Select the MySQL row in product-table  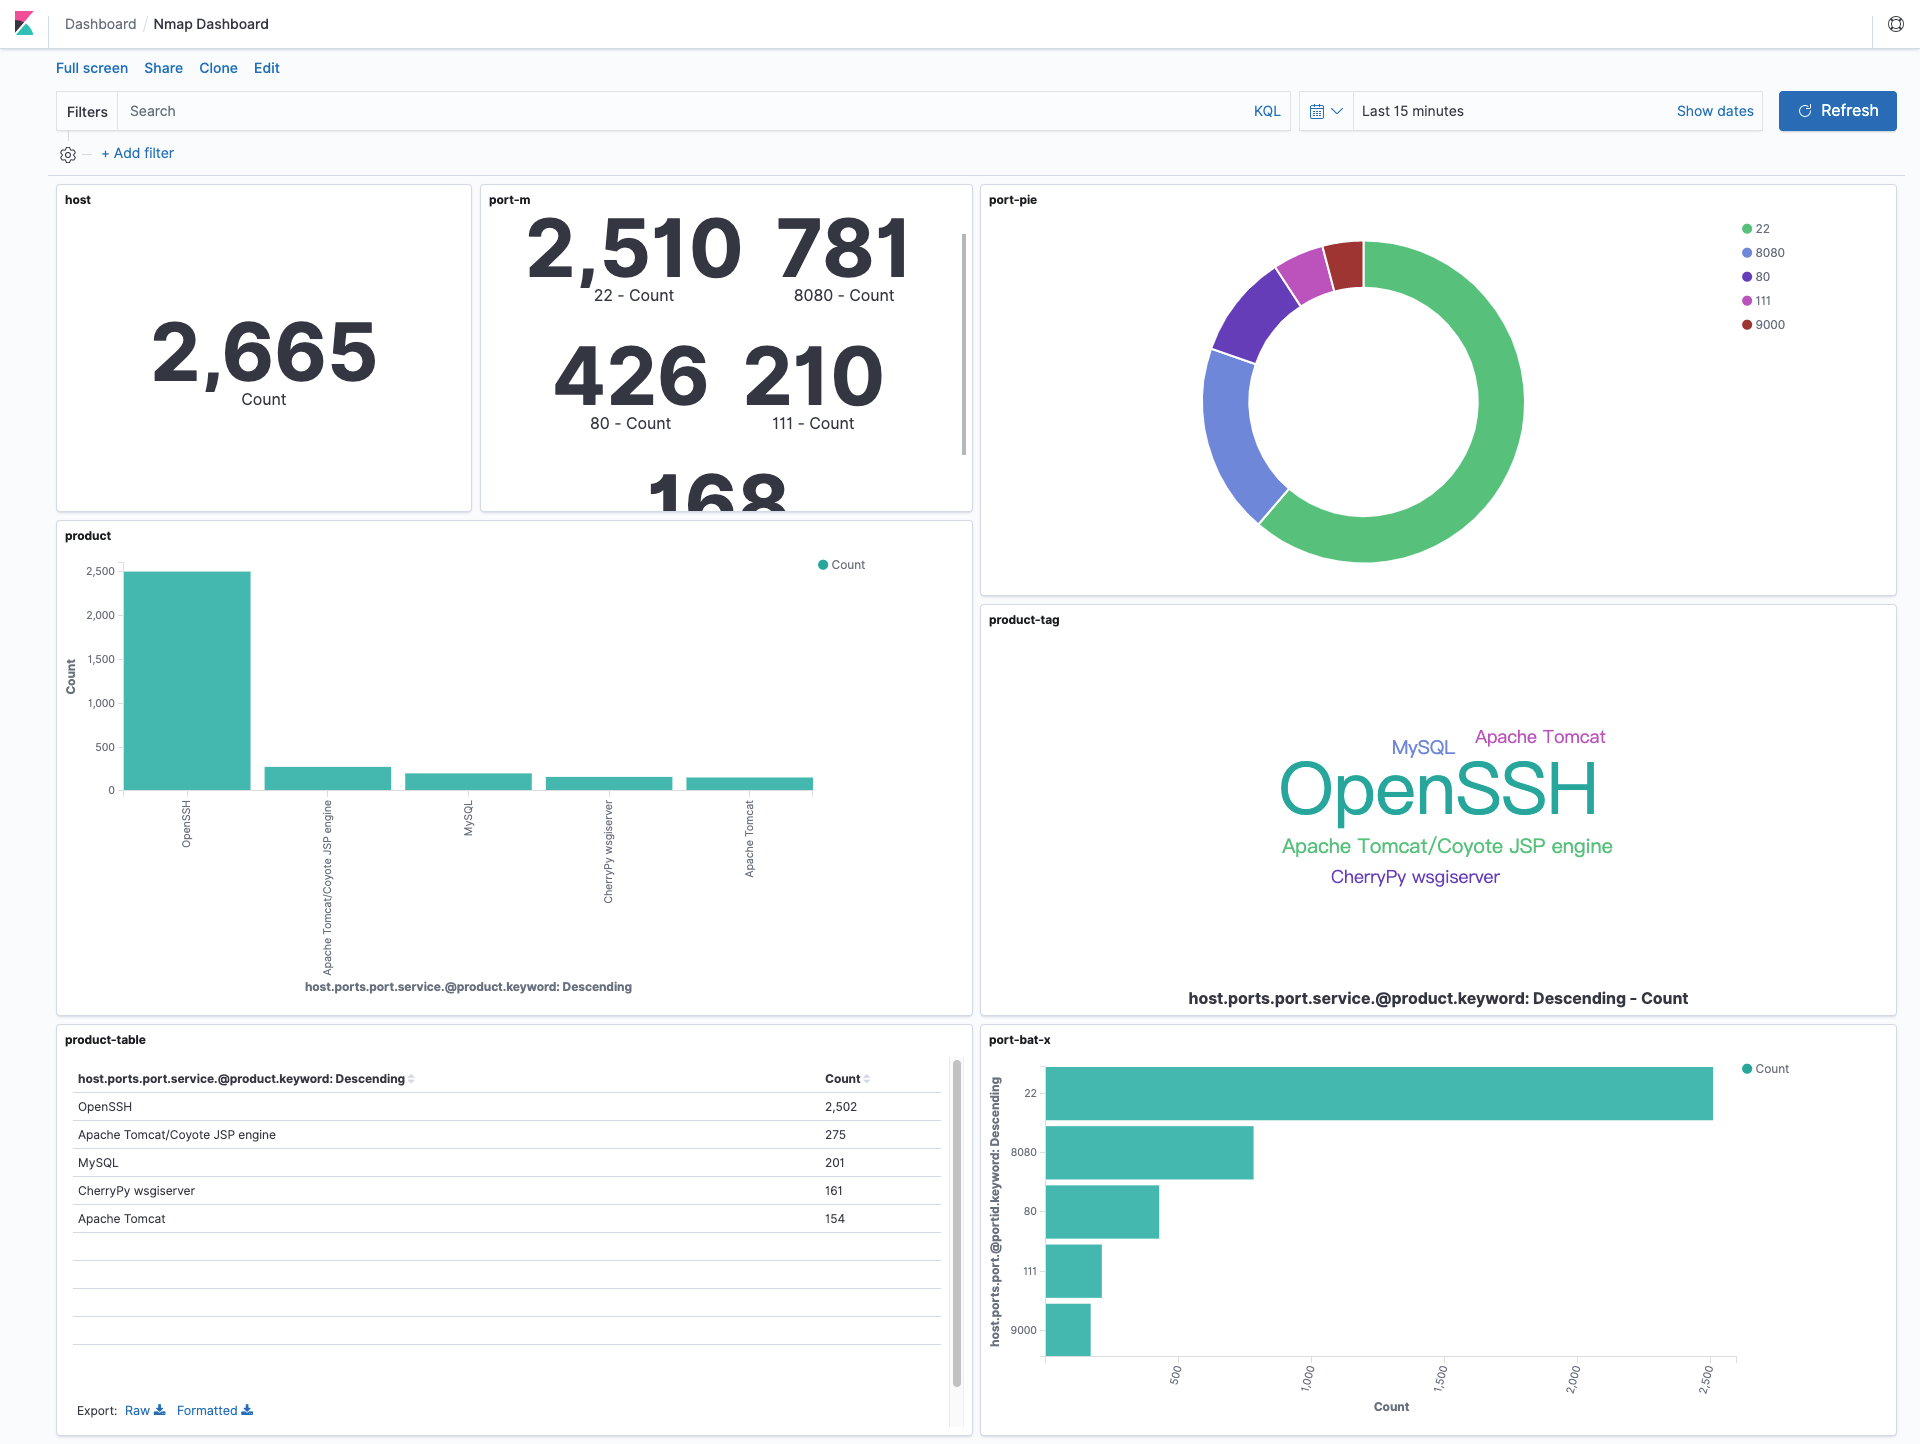pyautogui.click(x=508, y=1163)
